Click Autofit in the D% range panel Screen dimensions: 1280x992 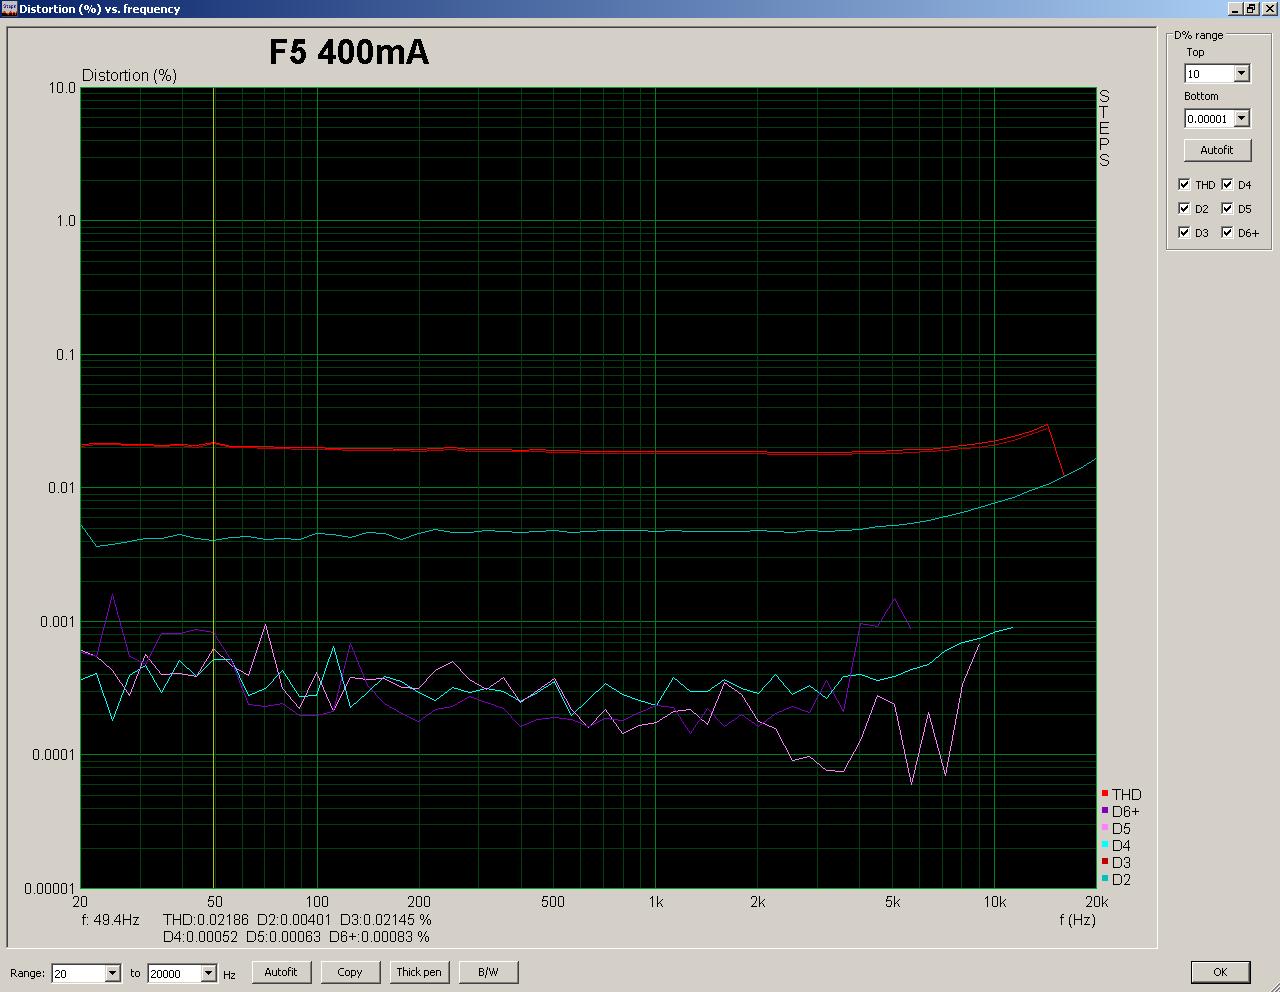pos(1217,150)
